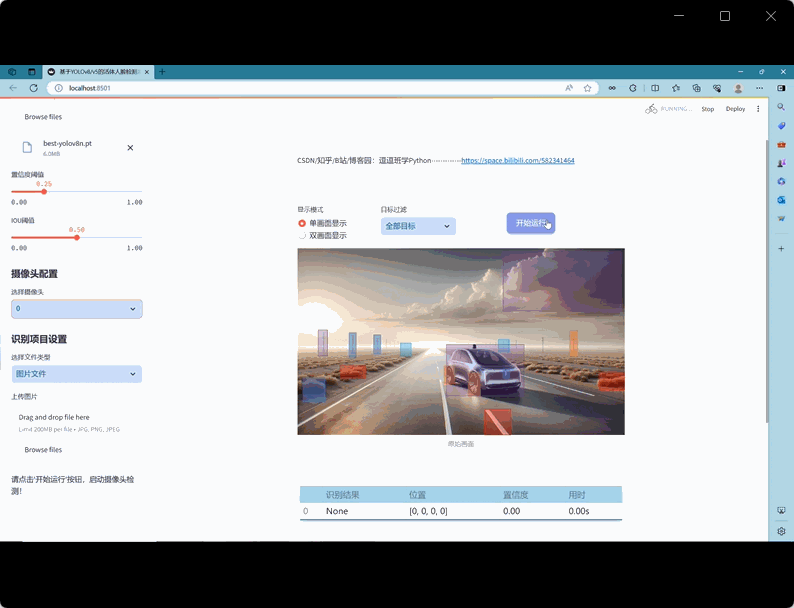This screenshot has width=794, height=608.
Task: Click the running bicycle status icon
Action: 651,108
